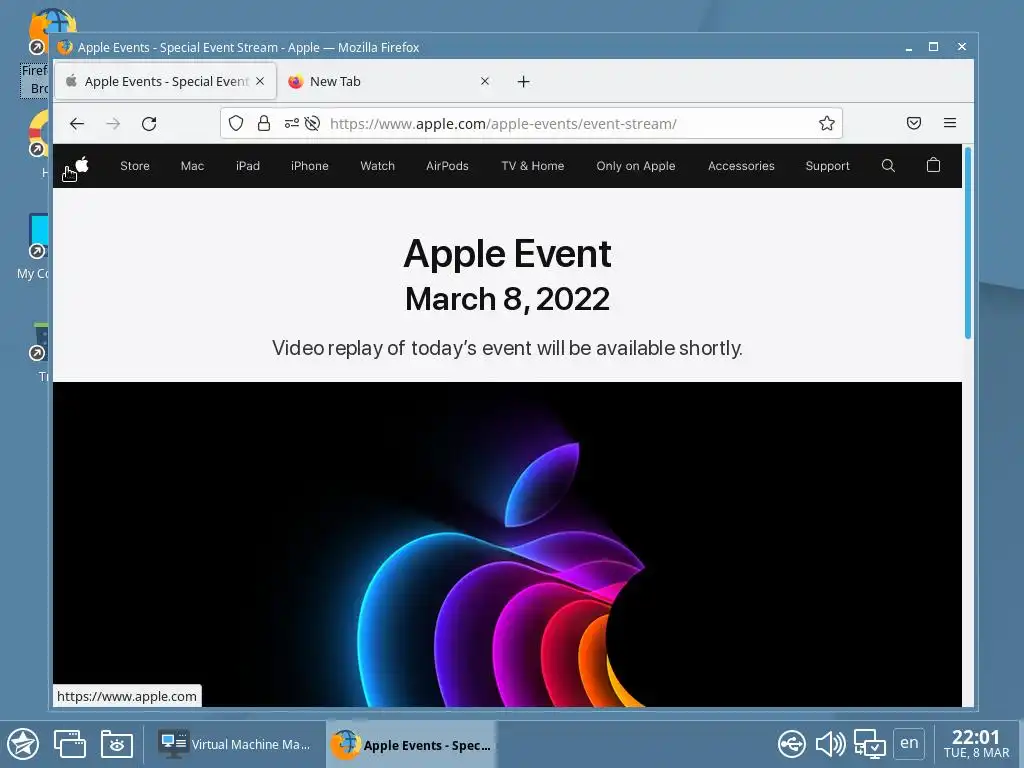Image resolution: width=1024 pixels, height=768 pixels.
Task: Open the network connection tray icon
Action: [870, 744]
